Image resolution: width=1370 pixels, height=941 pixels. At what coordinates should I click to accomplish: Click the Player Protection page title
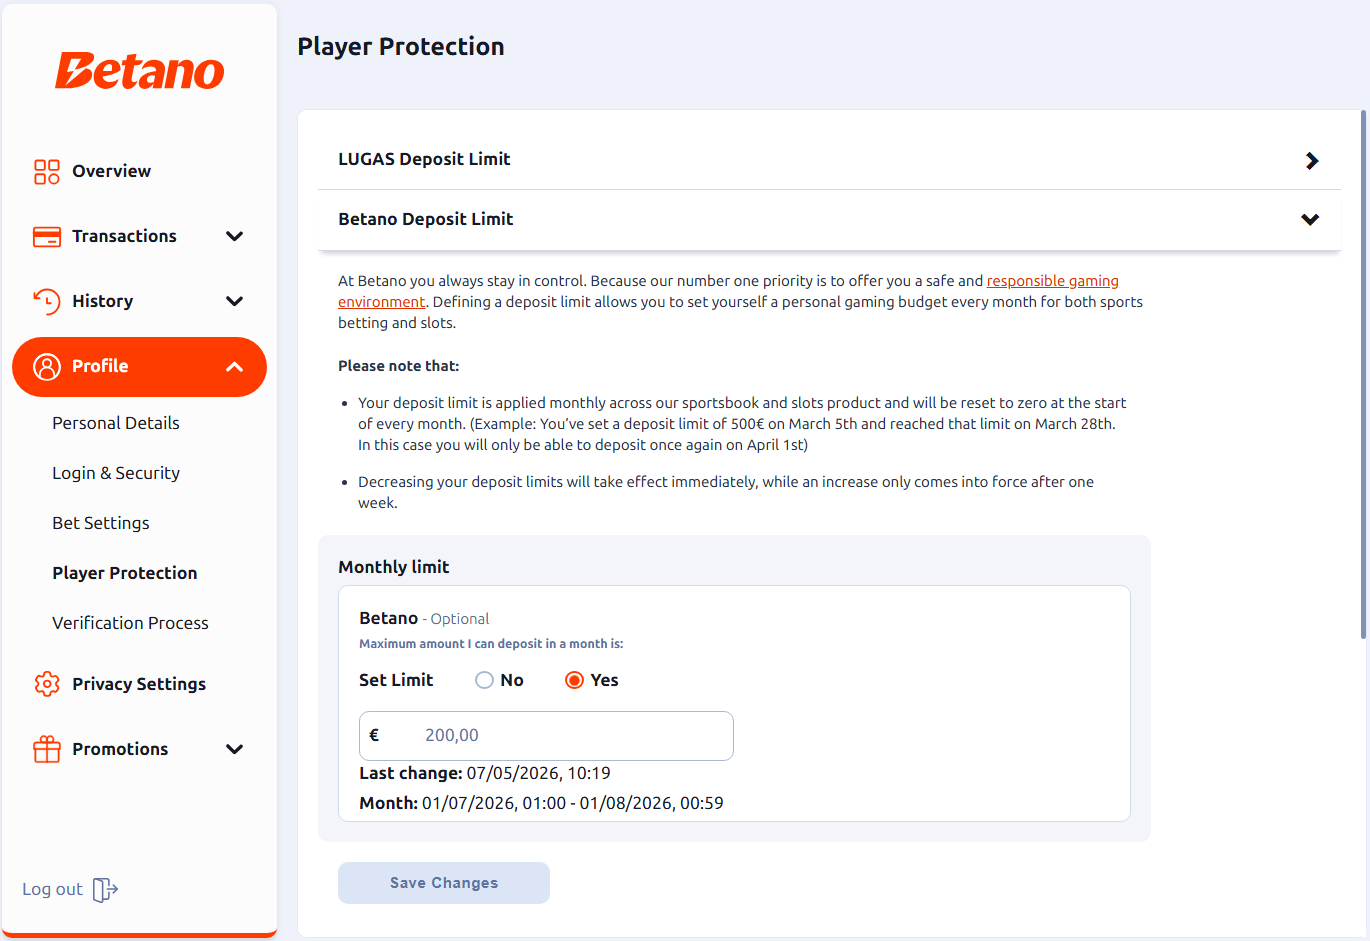pyautogui.click(x=401, y=47)
